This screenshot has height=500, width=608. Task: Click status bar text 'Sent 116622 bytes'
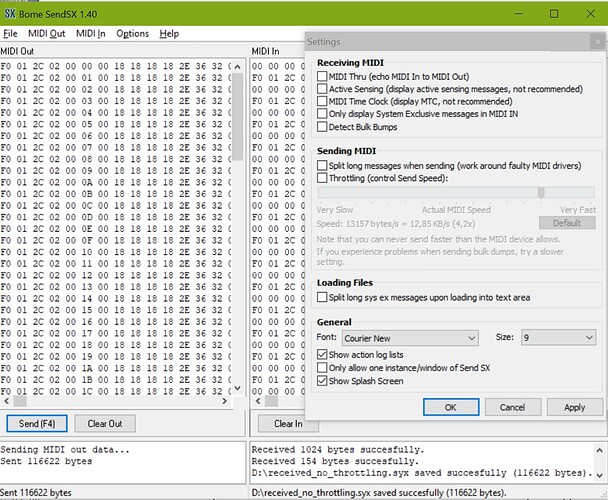coord(36,493)
